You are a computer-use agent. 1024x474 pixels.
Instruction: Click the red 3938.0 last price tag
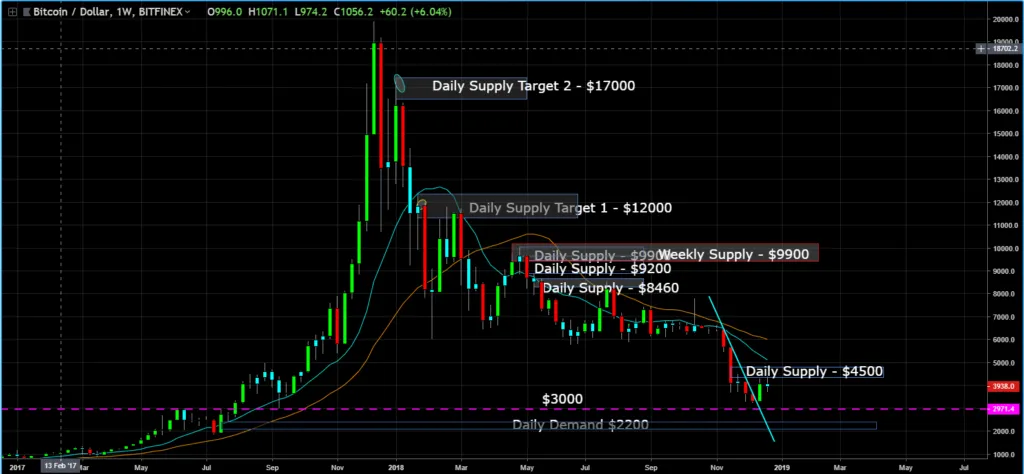click(1004, 387)
